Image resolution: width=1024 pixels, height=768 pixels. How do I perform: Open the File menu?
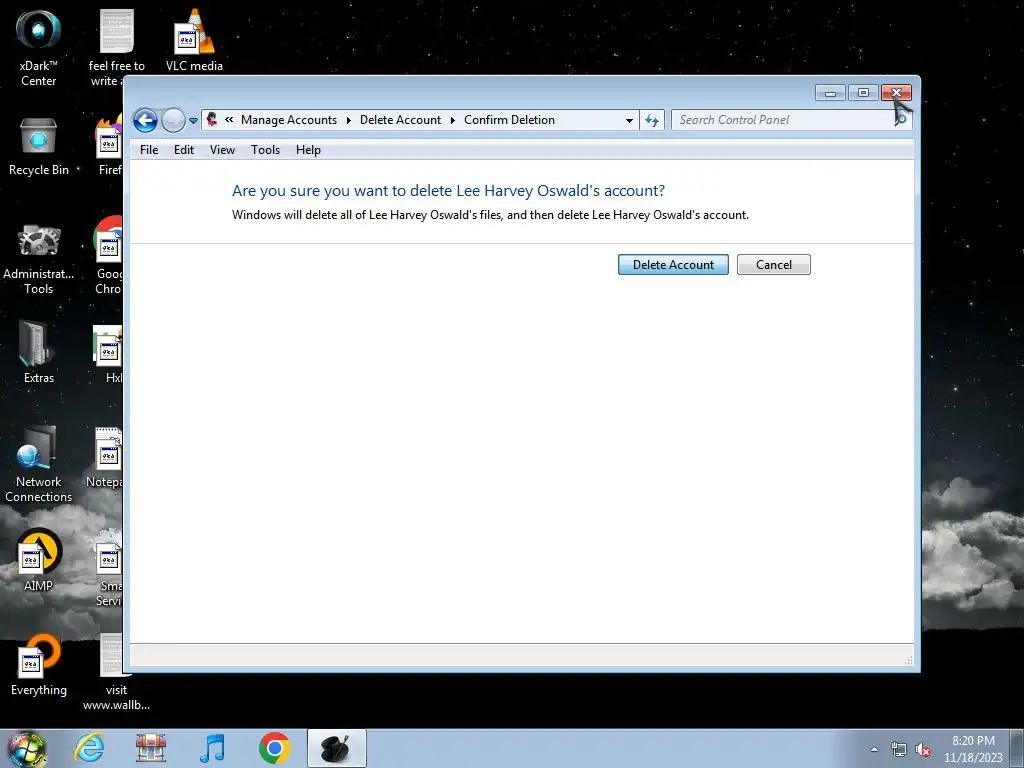[x=149, y=150]
